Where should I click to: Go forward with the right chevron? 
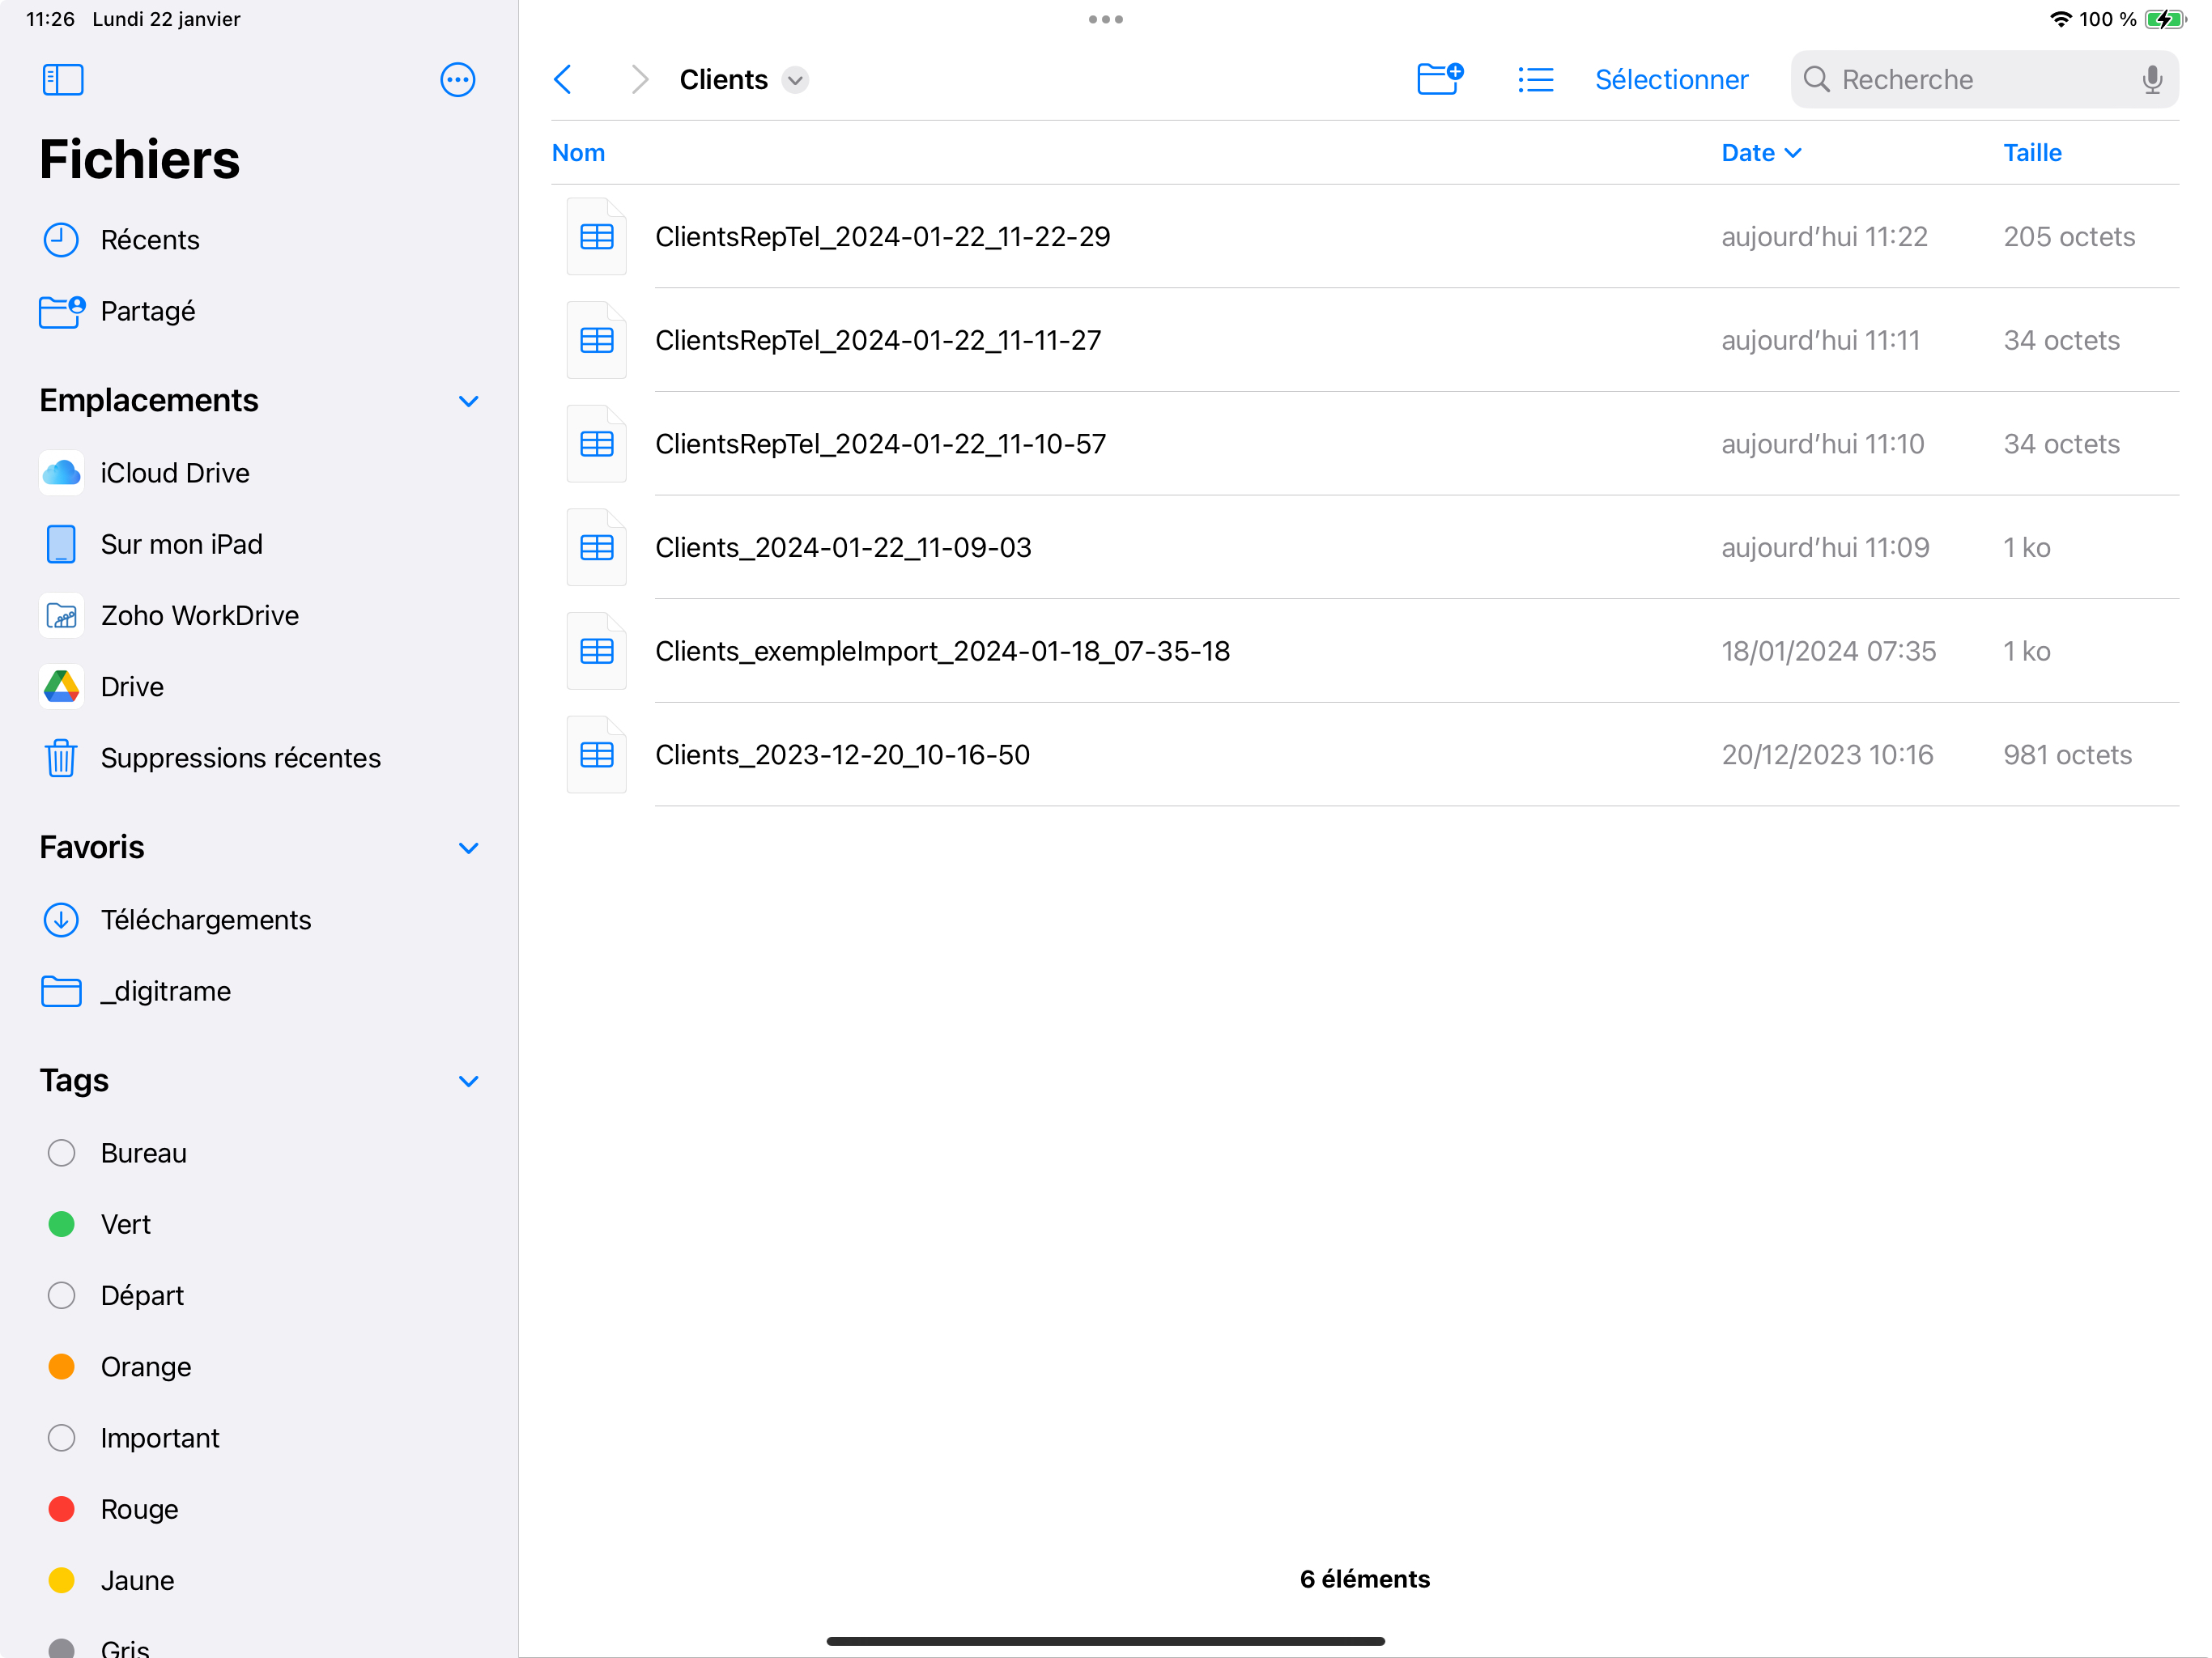coord(640,79)
